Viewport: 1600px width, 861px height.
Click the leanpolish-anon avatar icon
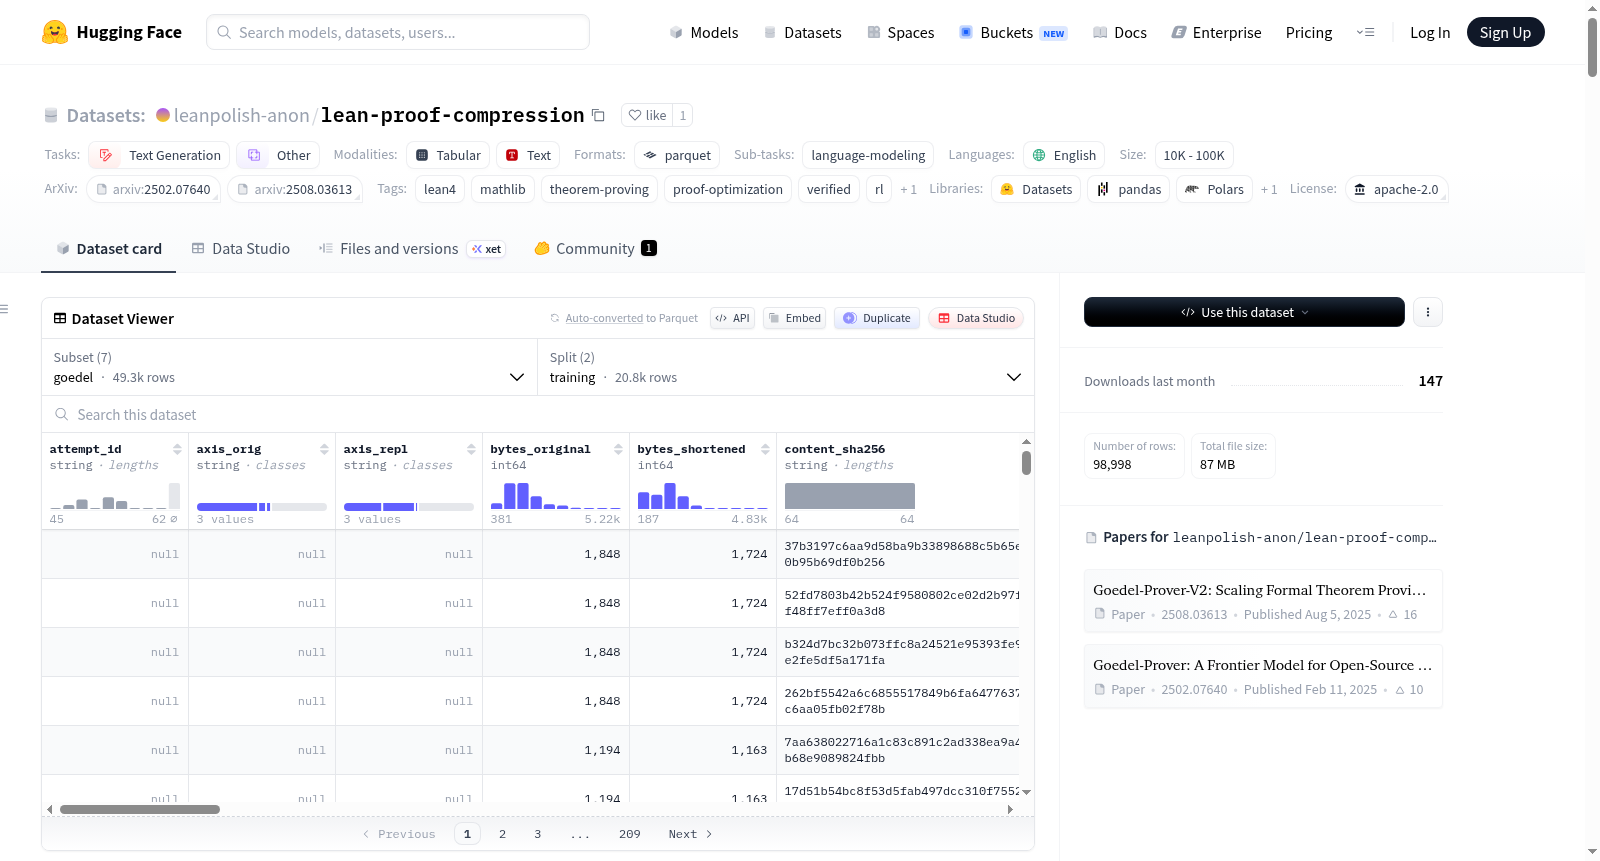[x=163, y=115]
